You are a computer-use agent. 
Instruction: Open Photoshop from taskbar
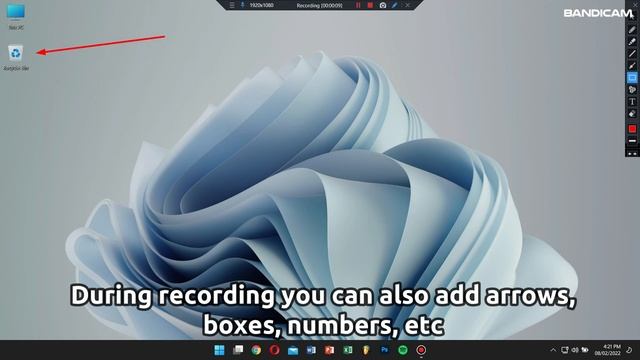pos(384,350)
